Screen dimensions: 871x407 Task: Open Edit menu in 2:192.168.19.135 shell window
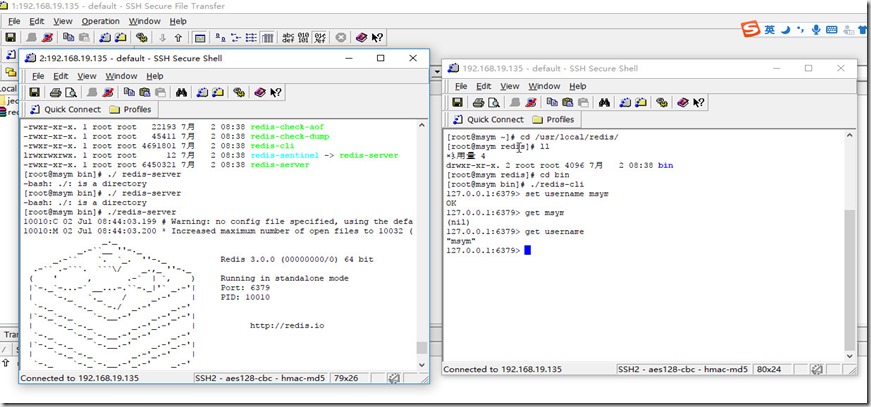coord(61,76)
